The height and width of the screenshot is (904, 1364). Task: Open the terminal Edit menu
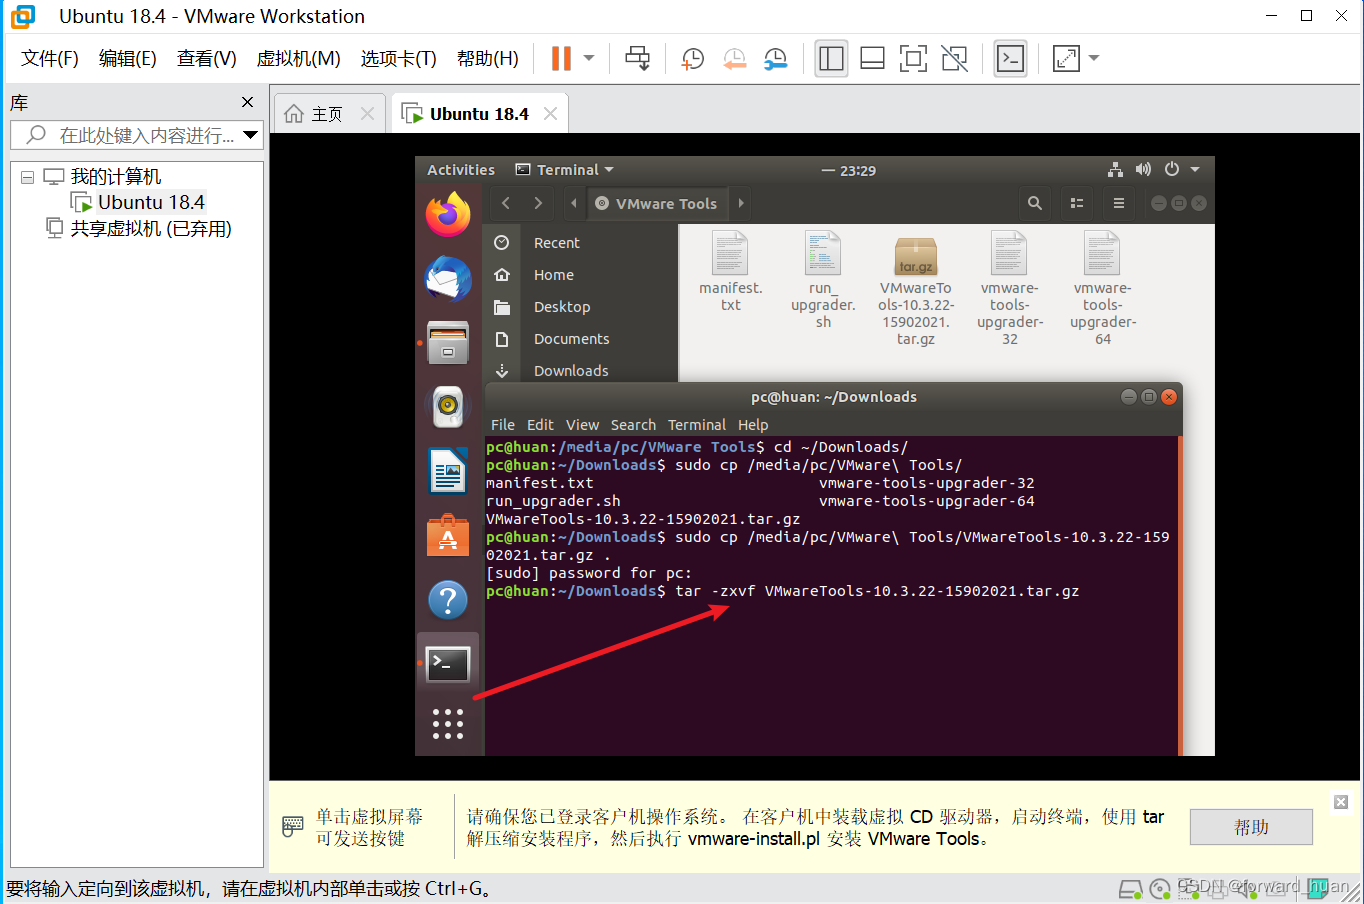(x=540, y=425)
